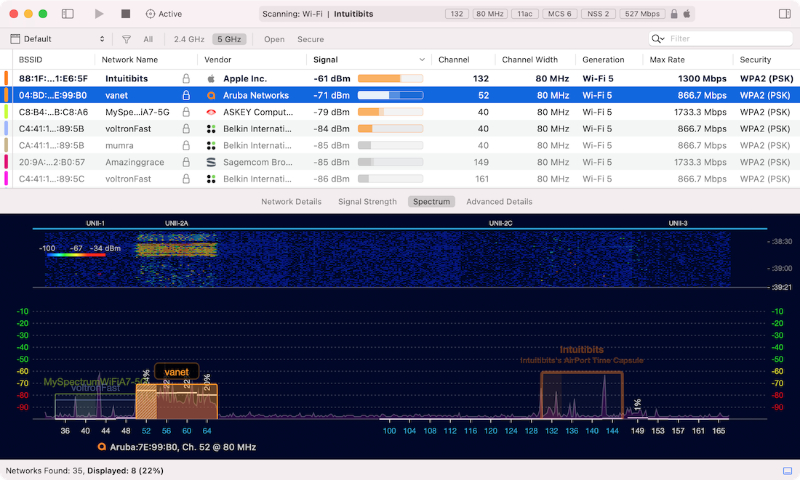Open the Network Details tab
The image size is (800, 480).
click(291, 201)
